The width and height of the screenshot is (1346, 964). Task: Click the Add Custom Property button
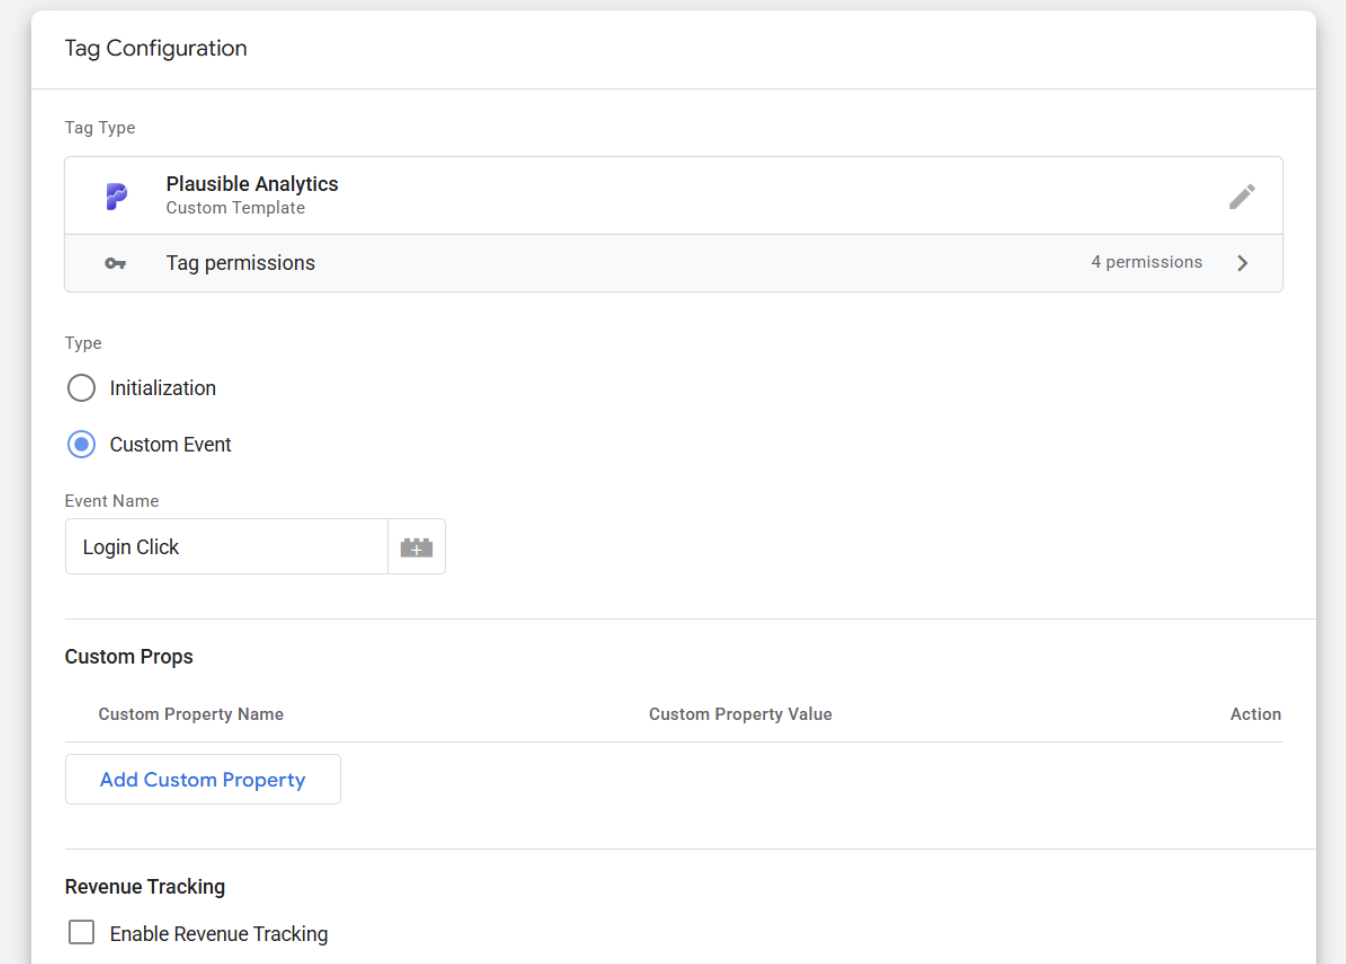tap(202, 779)
